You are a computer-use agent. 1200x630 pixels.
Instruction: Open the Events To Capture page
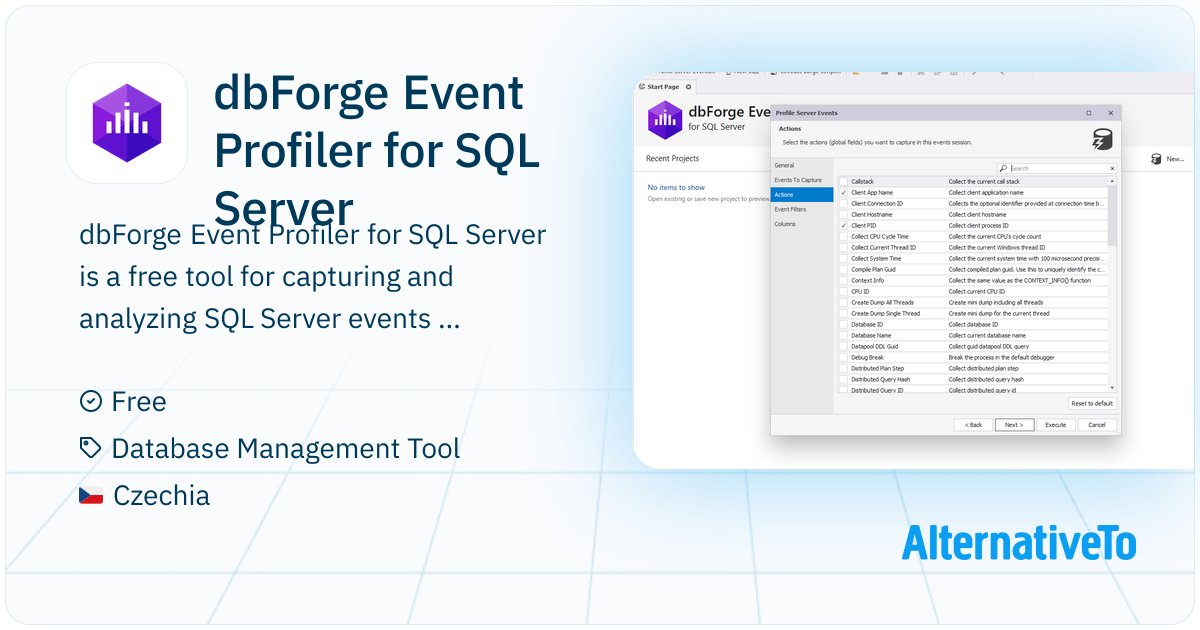pos(801,180)
